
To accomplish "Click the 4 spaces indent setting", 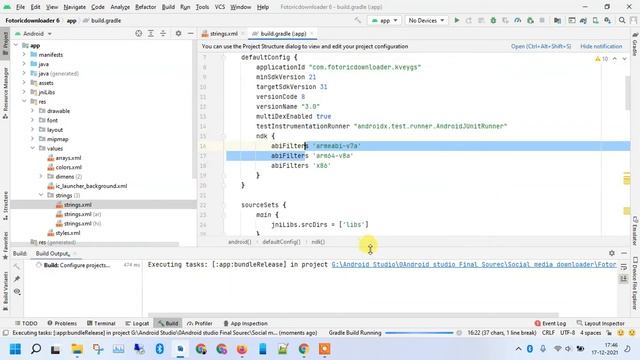I will pyautogui.click(x=591, y=333).
